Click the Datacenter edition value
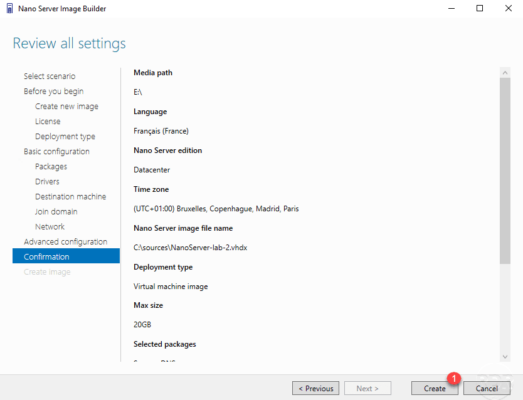This screenshot has width=523, height=400. point(152,170)
